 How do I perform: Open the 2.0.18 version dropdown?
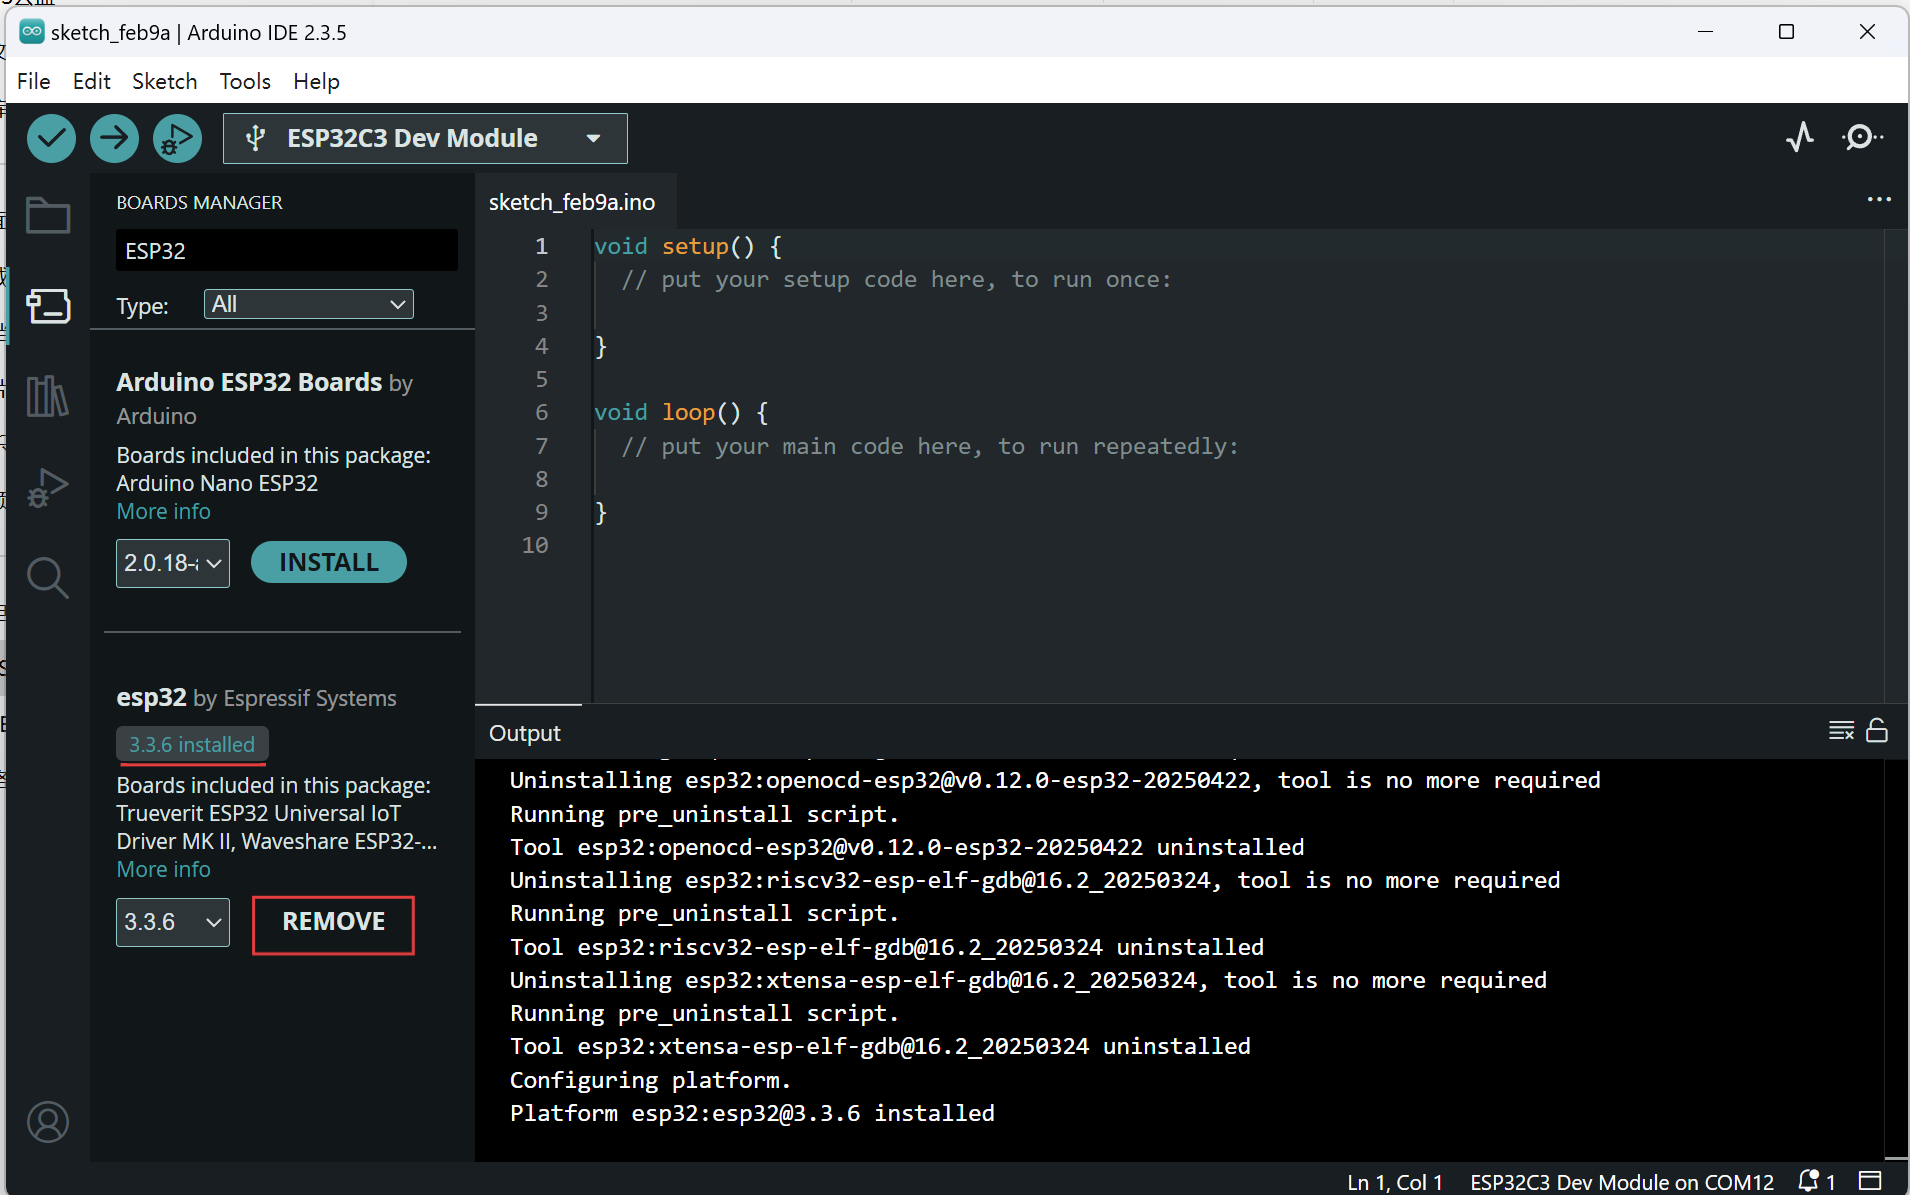click(172, 563)
